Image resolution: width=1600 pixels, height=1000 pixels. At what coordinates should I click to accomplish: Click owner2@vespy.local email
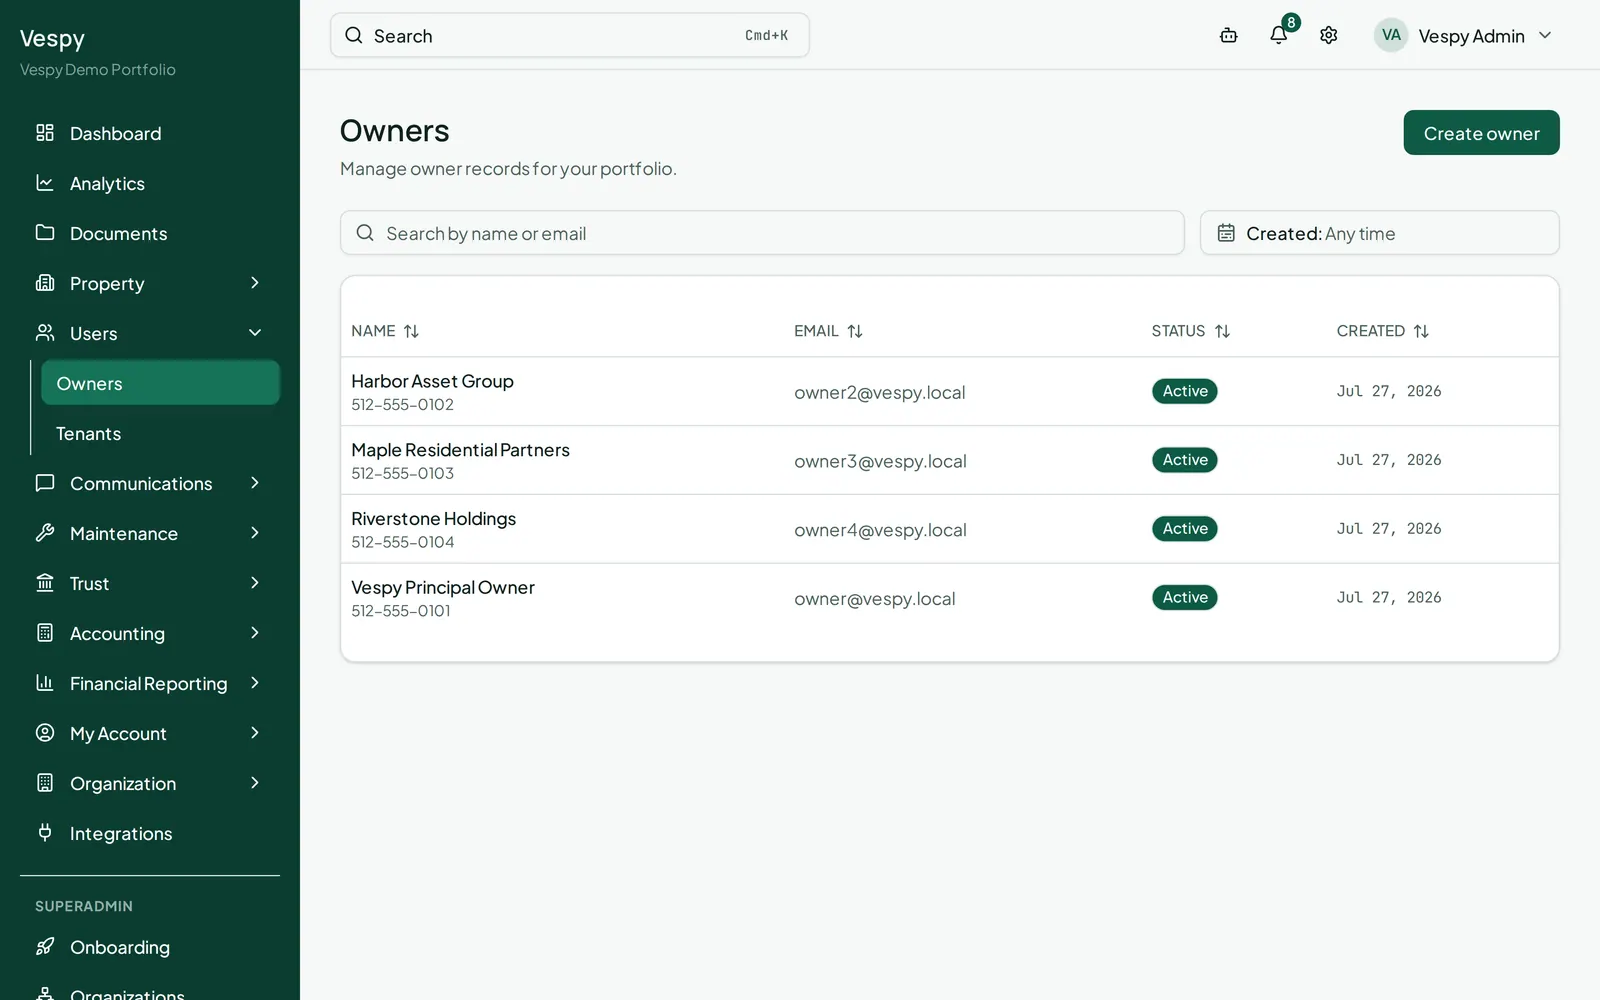tap(880, 393)
